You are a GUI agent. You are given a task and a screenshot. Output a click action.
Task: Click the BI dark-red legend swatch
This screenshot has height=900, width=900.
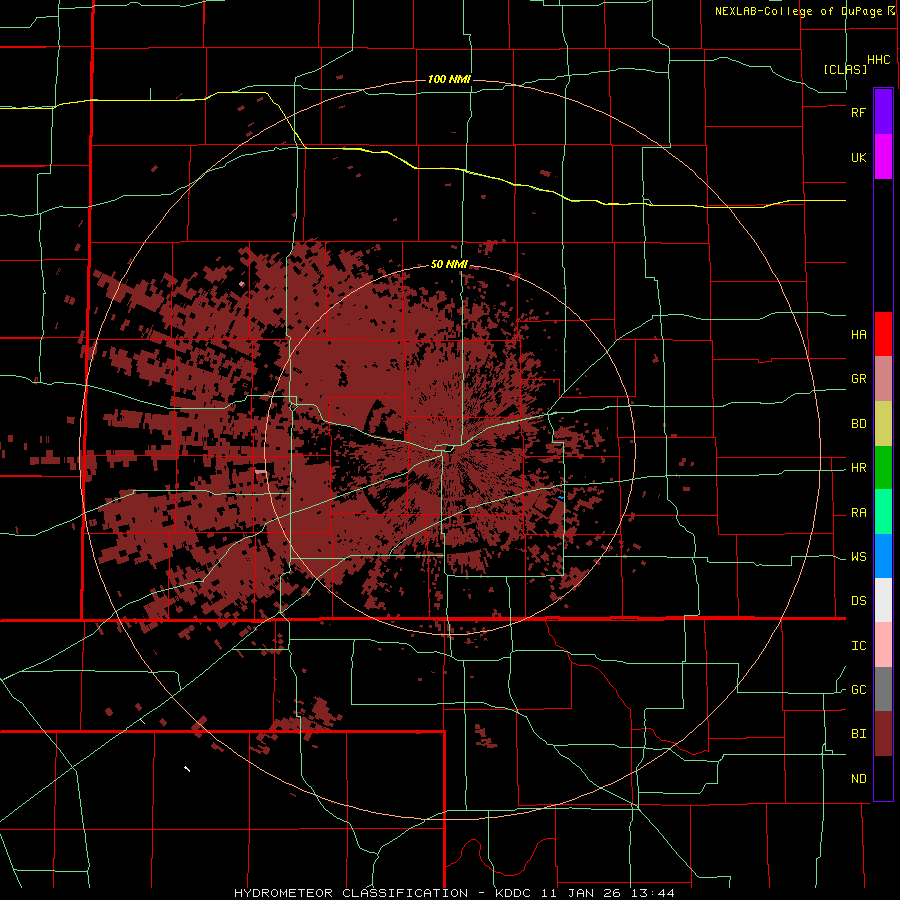point(883,734)
